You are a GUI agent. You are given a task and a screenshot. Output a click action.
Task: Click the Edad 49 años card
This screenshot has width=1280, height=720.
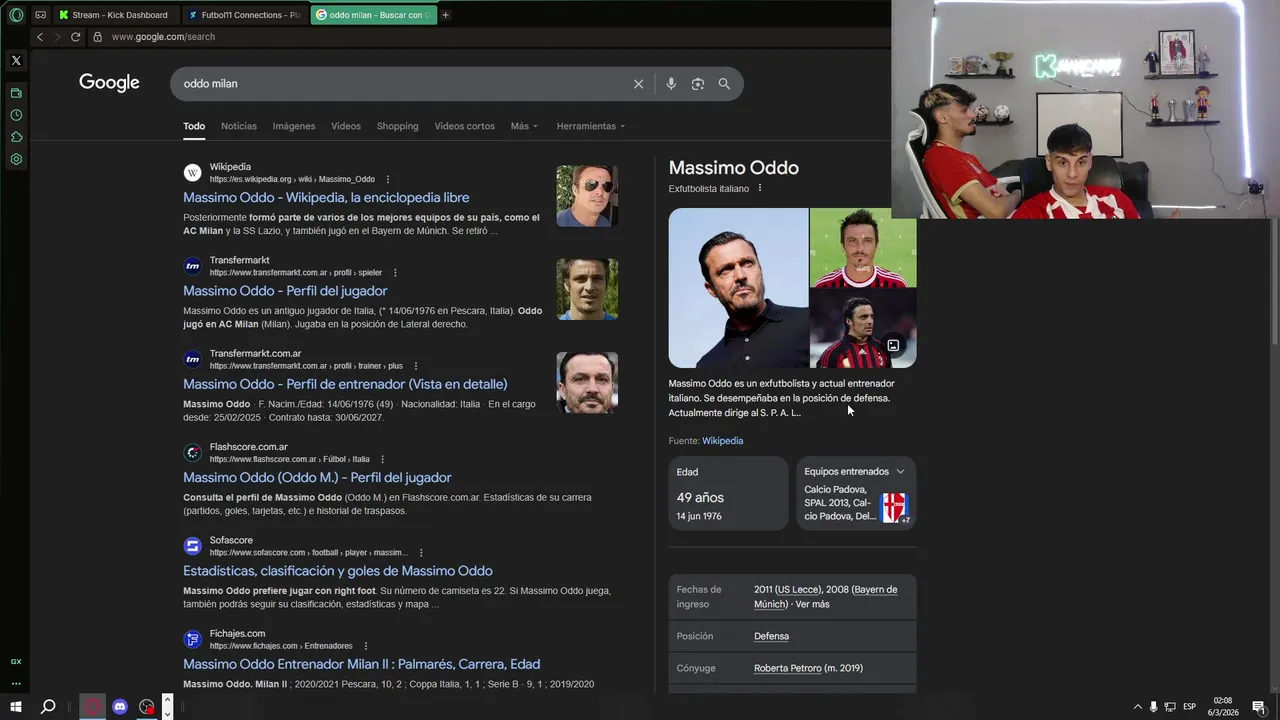(x=728, y=493)
